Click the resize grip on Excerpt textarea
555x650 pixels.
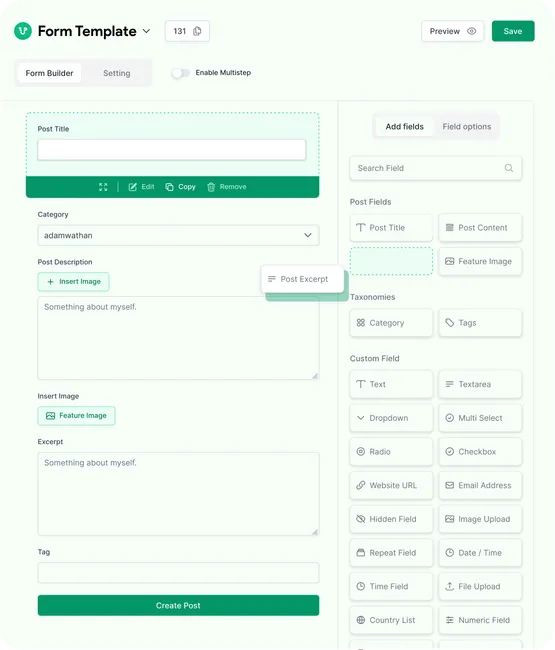(315, 531)
